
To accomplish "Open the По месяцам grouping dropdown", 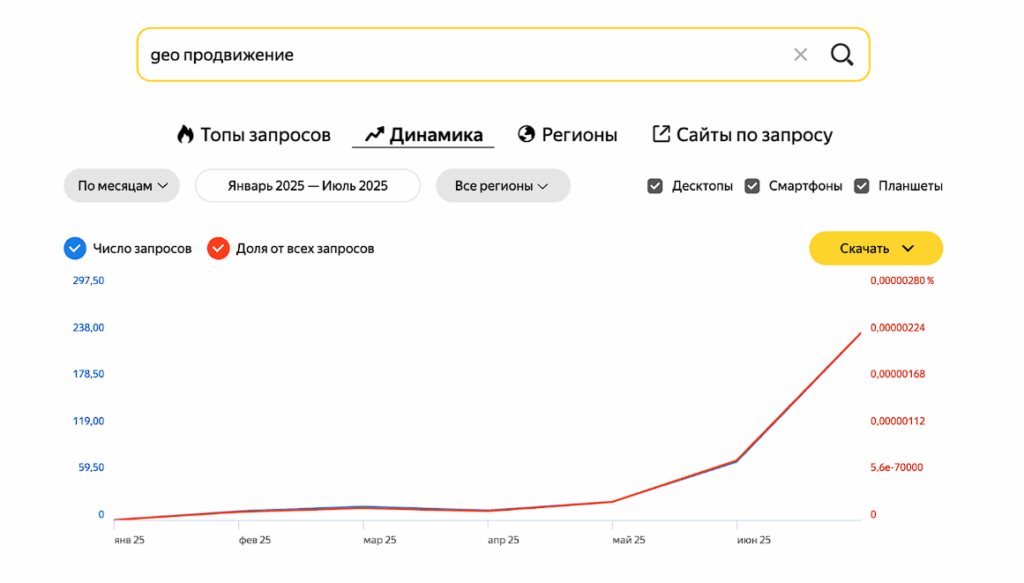I will [122, 186].
